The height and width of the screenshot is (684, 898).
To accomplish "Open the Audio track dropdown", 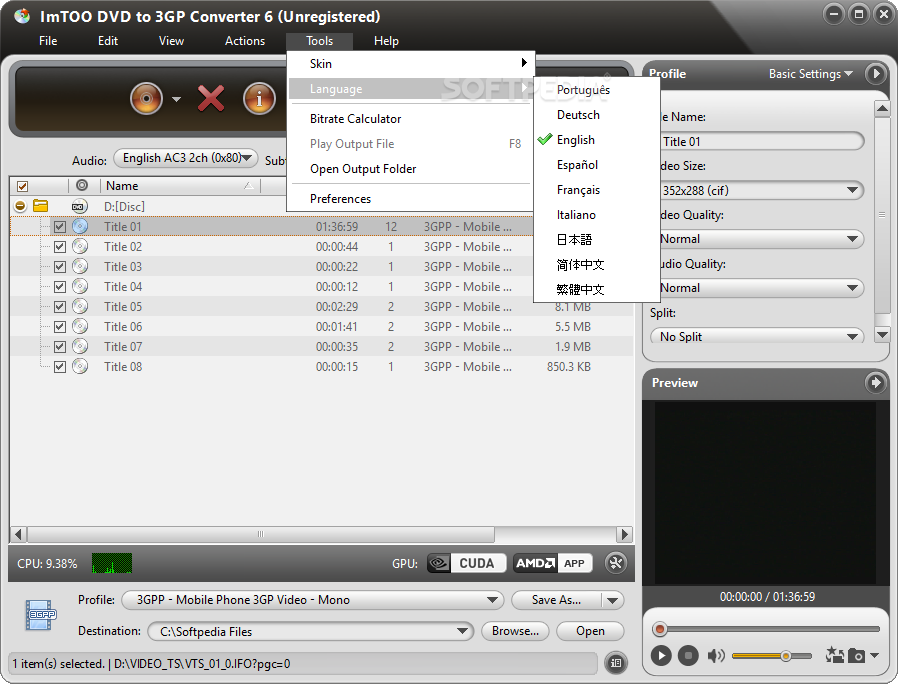I will click(x=186, y=158).
